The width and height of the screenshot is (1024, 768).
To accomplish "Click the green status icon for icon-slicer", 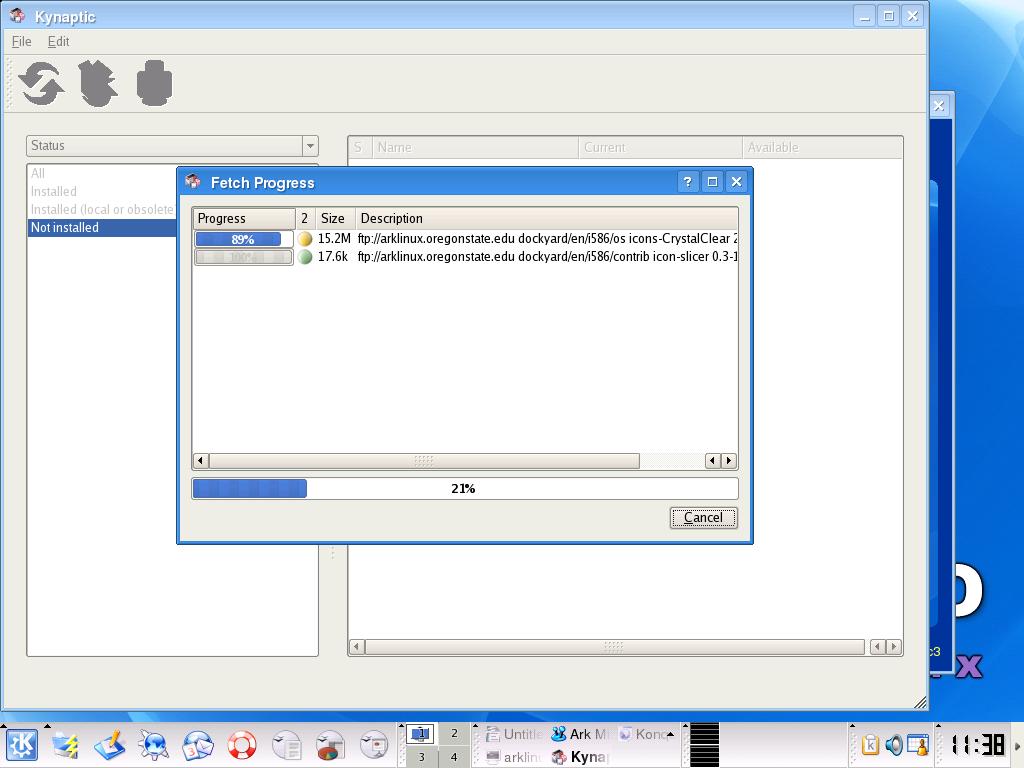I will click(x=304, y=257).
